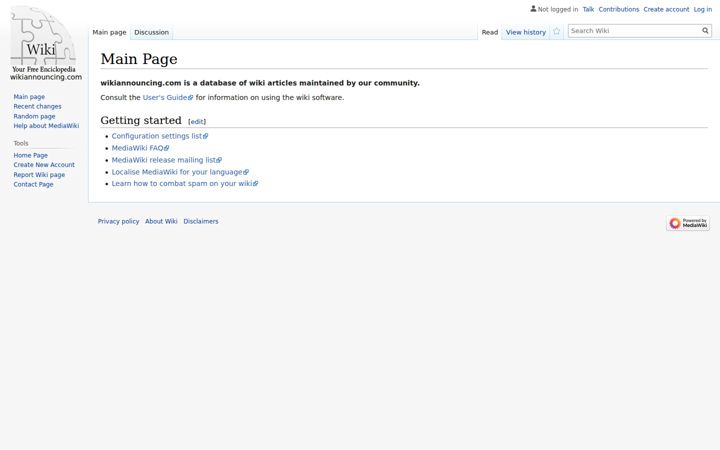Open Report Wiki page link
Viewport: 720px width, 450px height.
39,174
